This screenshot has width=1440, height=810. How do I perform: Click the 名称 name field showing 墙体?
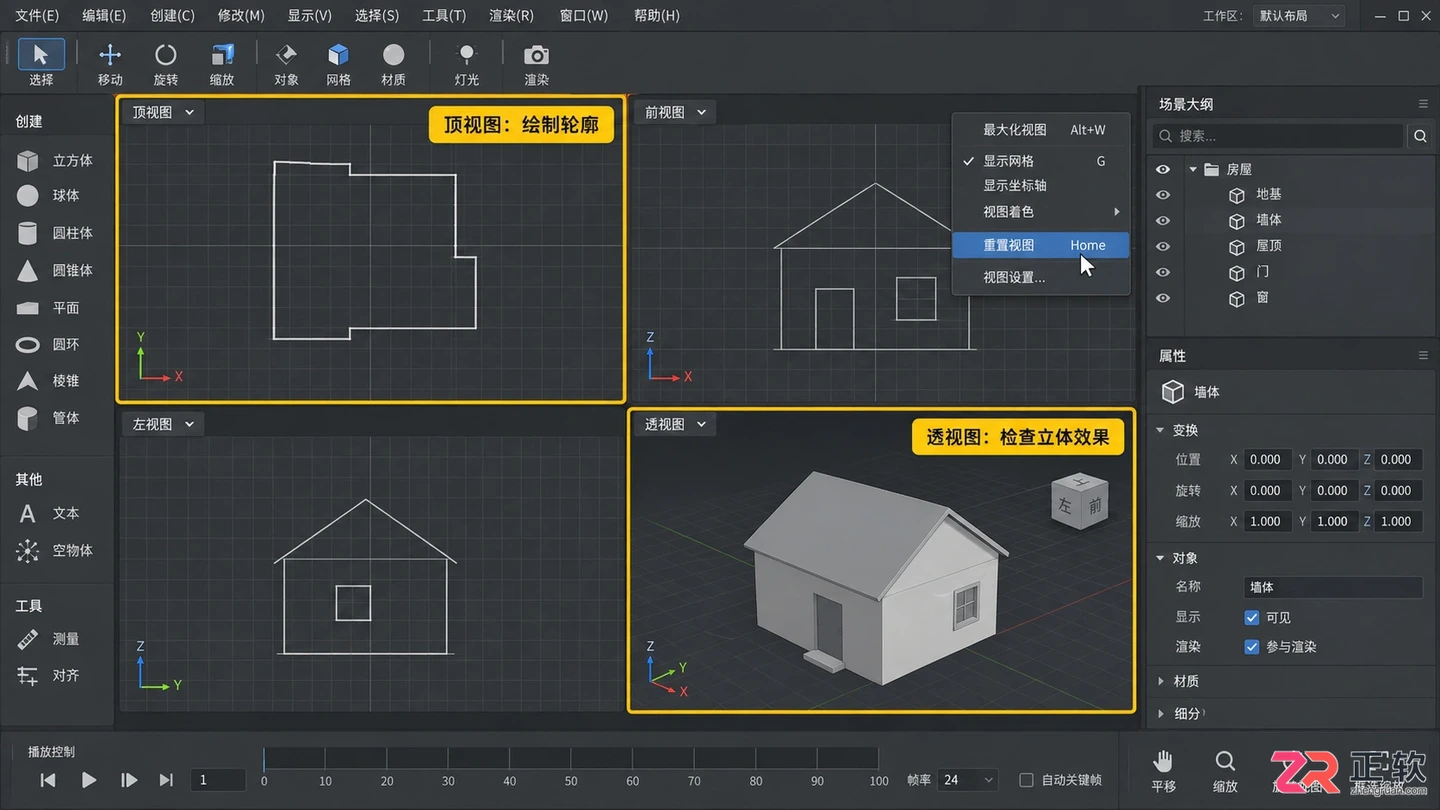1333,587
